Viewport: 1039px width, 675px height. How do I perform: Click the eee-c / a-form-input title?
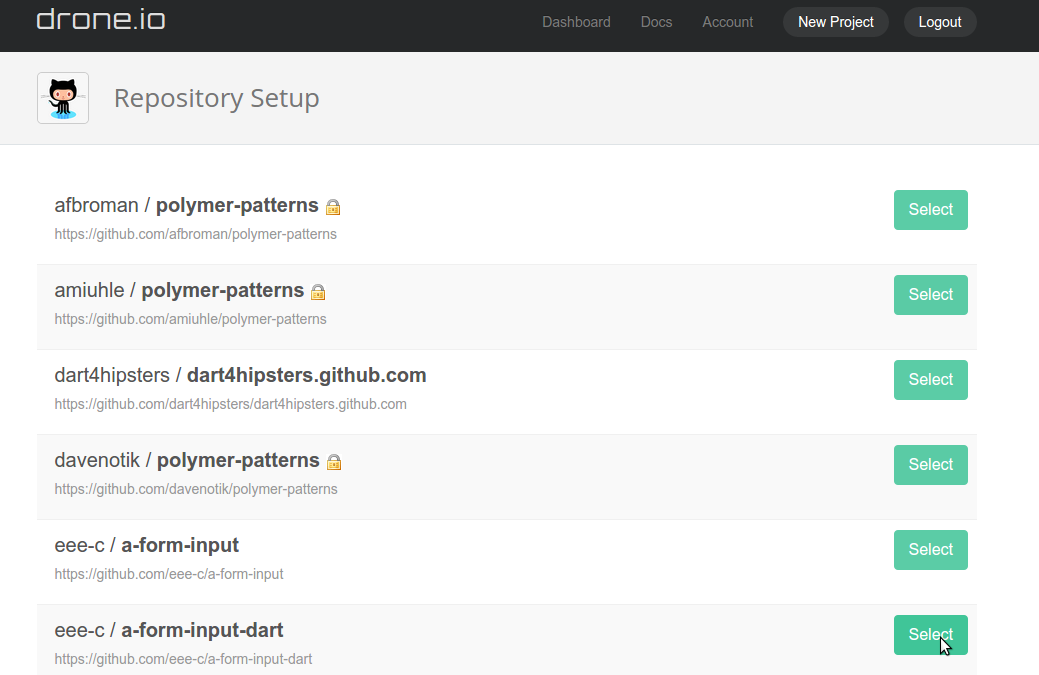pos(146,545)
